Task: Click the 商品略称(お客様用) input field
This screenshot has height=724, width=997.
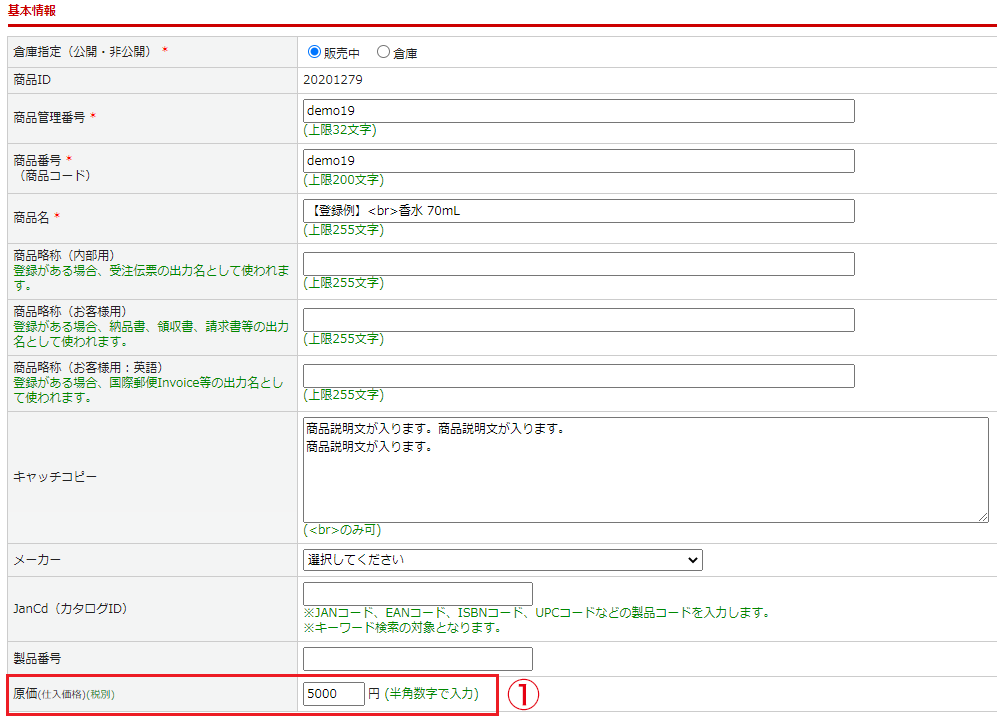Action: click(x=578, y=320)
